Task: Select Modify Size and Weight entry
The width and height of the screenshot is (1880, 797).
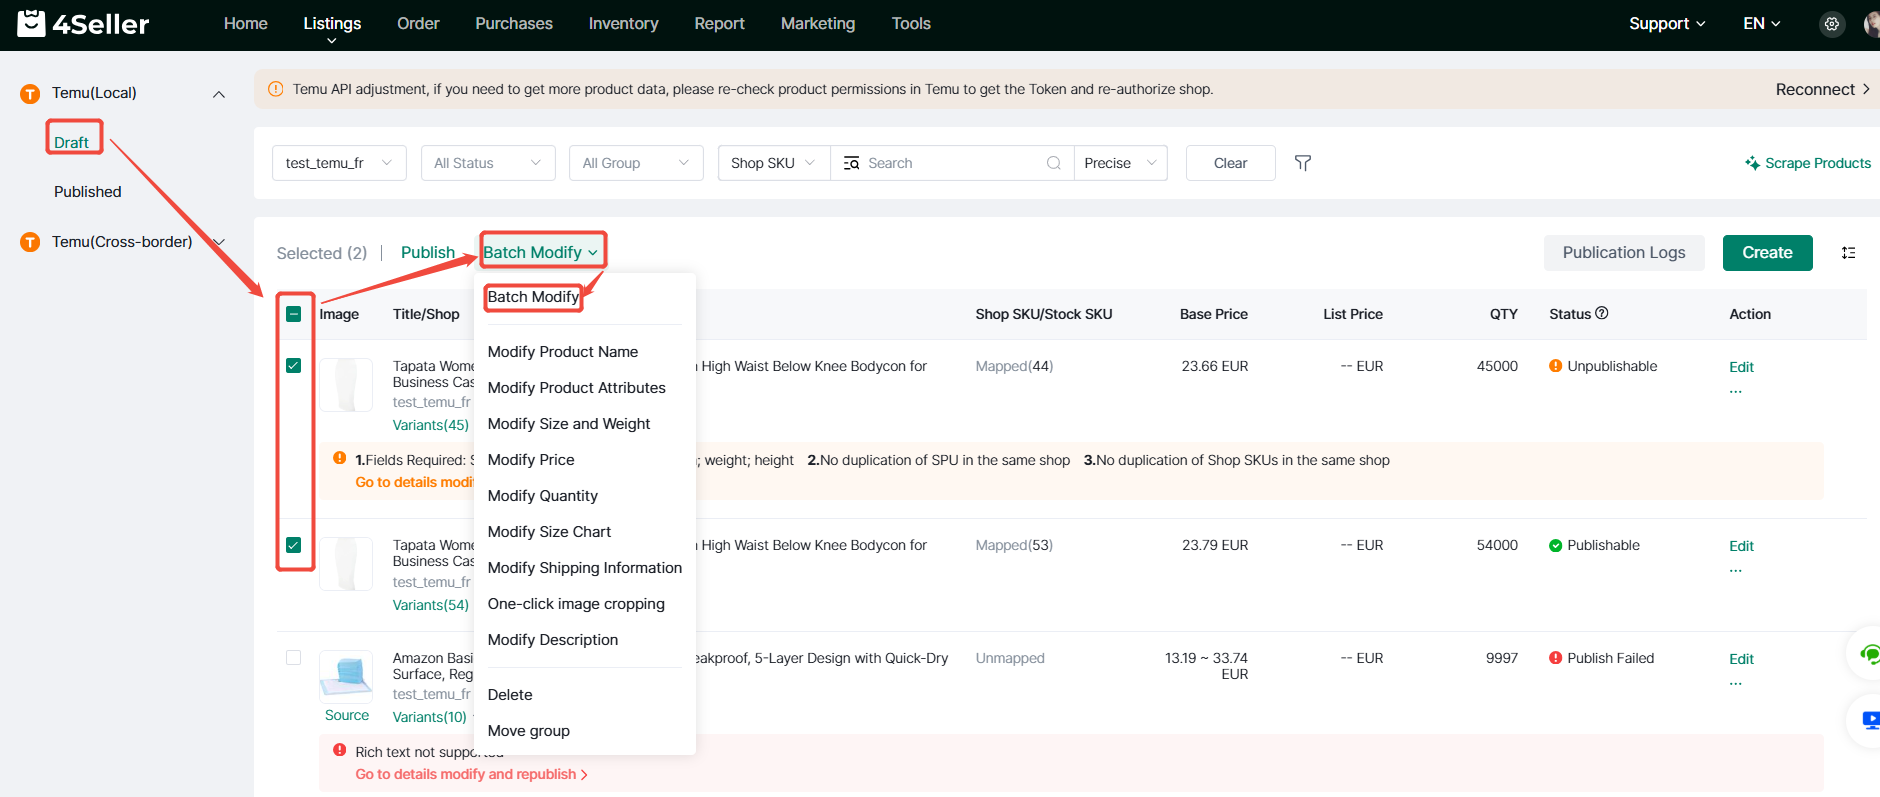Action: 569,424
